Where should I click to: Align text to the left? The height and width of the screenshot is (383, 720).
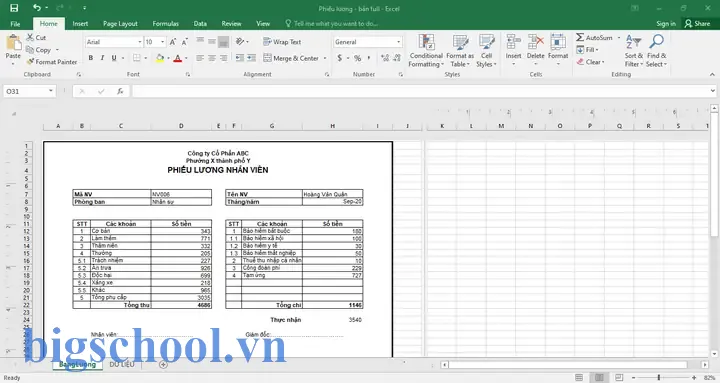point(200,58)
